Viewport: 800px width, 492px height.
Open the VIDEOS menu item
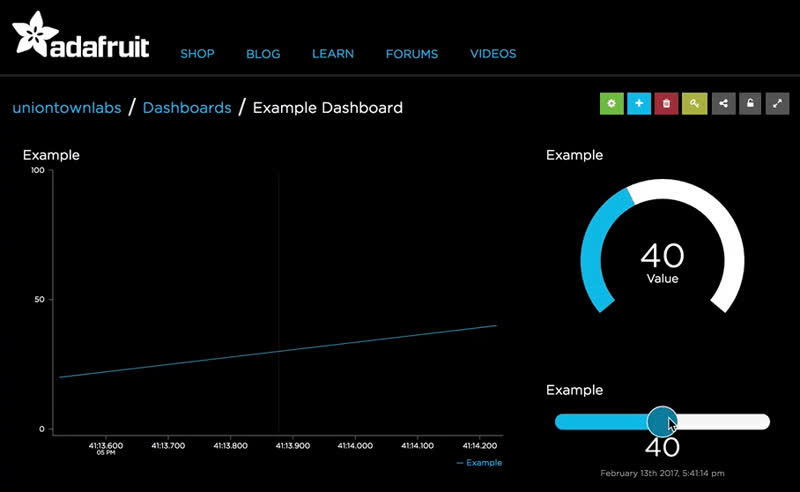coord(493,54)
